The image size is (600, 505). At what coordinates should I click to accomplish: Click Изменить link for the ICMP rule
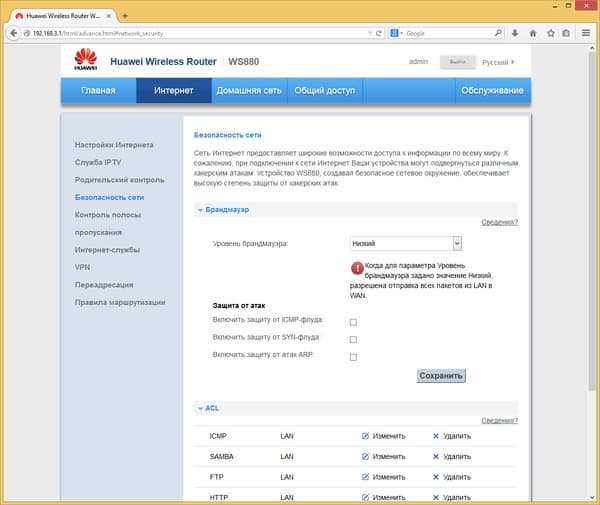[389, 436]
